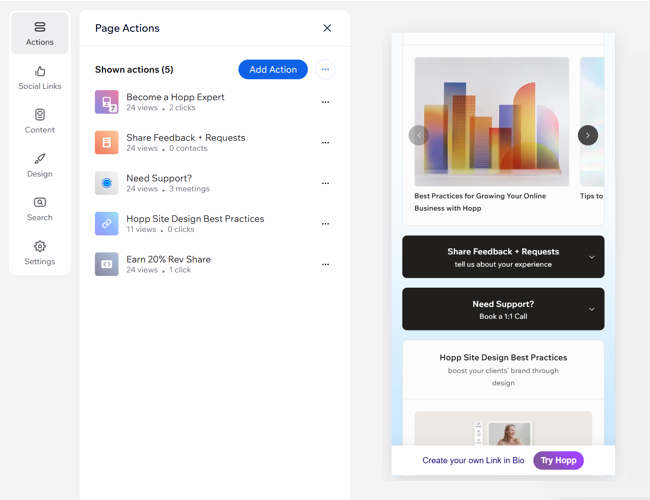Click the Share Feedback + Requests form icon
Screen dimensions: 650x500
pyautogui.click(x=107, y=143)
